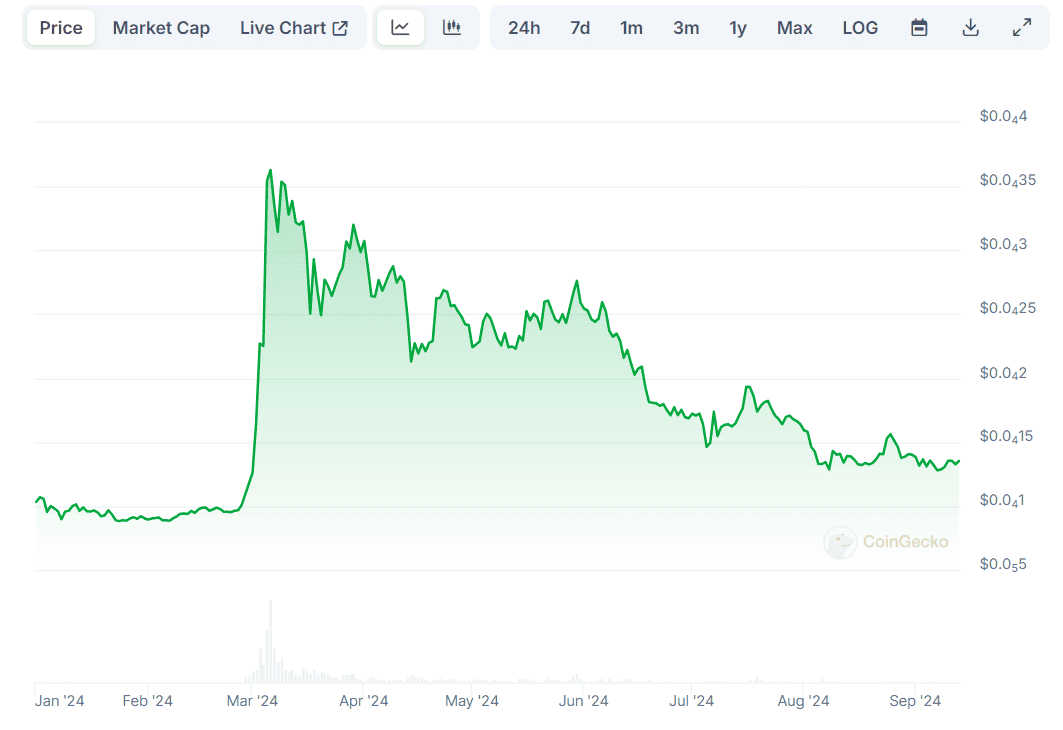This screenshot has width=1063, height=730.
Task: Click the $0.0₄15 y-axis label
Action: (x=1007, y=437)
